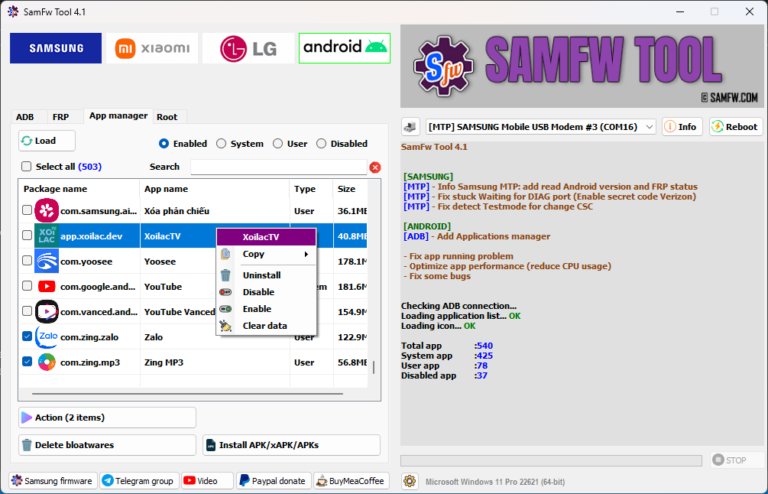Switch to the FRP tab
The height and width of the screenshot is (494, 768).
[x=61, y=117]
